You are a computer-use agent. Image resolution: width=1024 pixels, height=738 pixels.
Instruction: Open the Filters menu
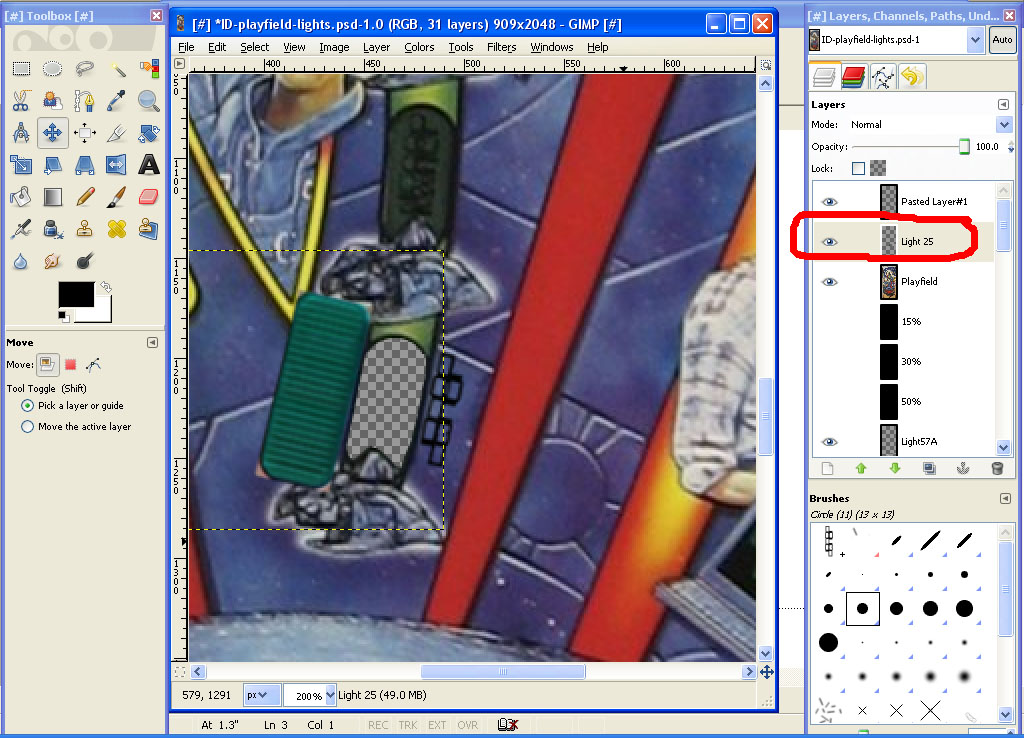501,47
